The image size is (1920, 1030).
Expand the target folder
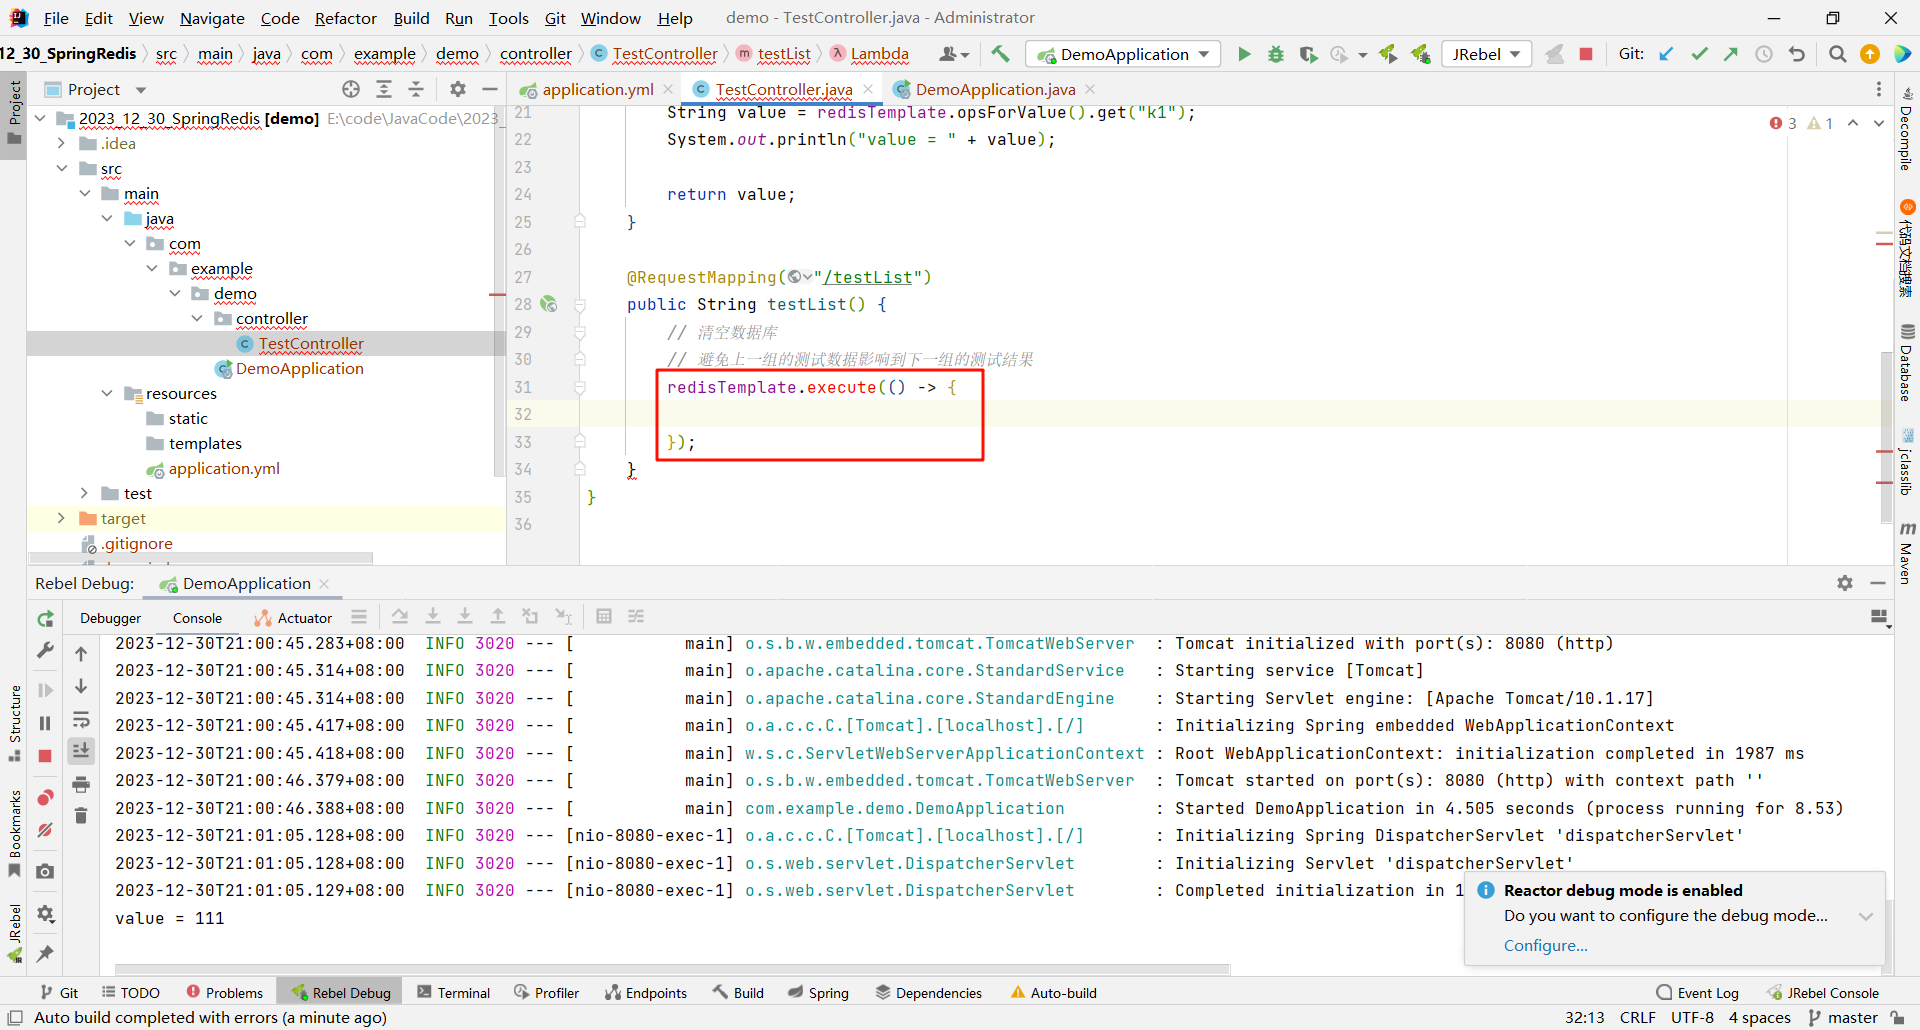61,518
